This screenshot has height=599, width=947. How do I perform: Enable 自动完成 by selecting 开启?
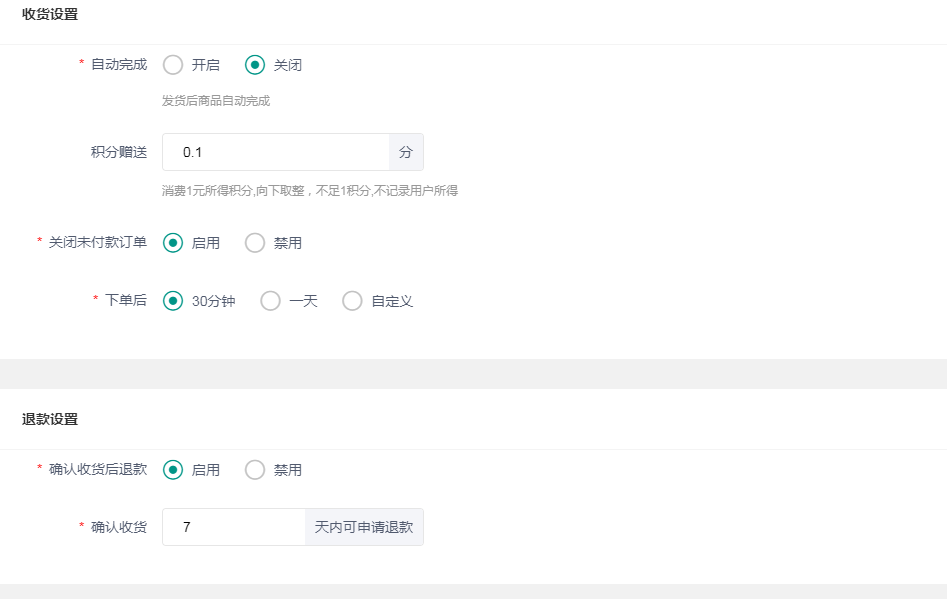[173, 65]
